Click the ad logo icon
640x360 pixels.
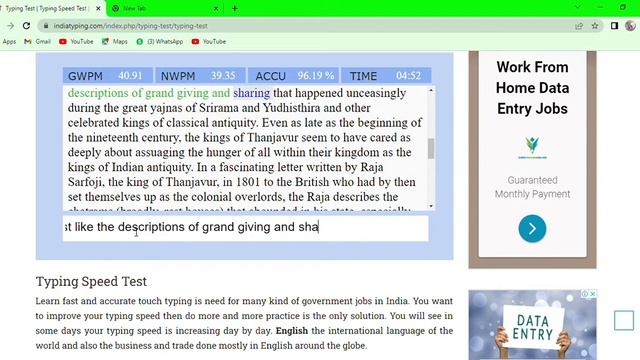532,148
